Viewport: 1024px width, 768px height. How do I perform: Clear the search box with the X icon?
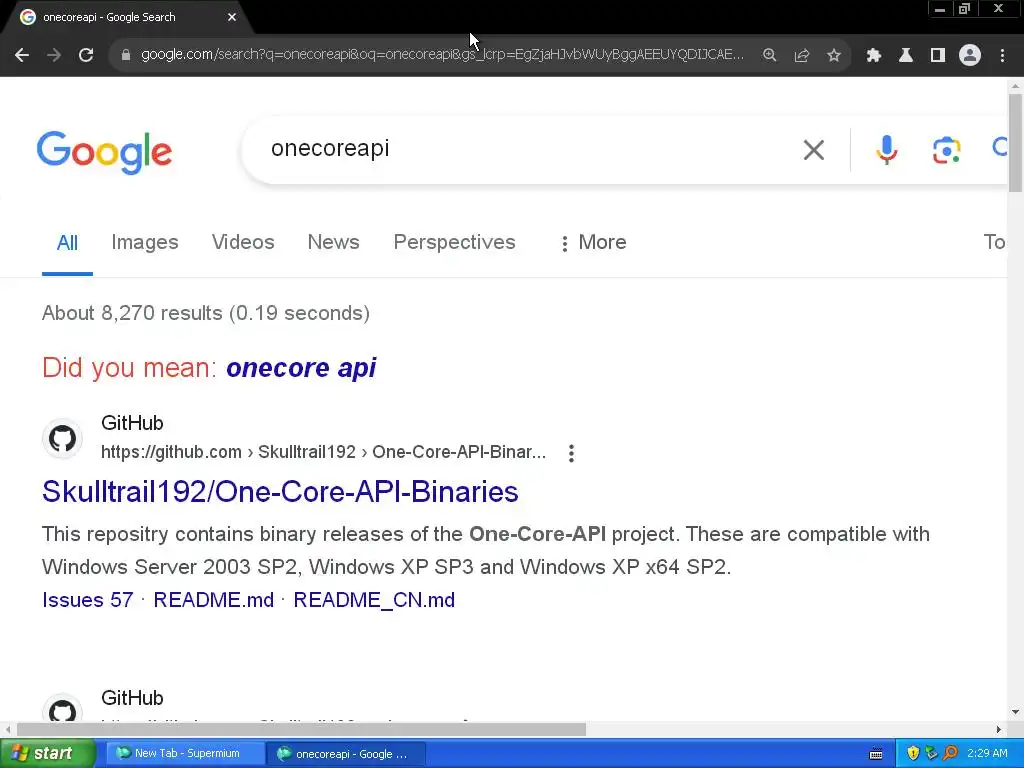coord(814,150)
